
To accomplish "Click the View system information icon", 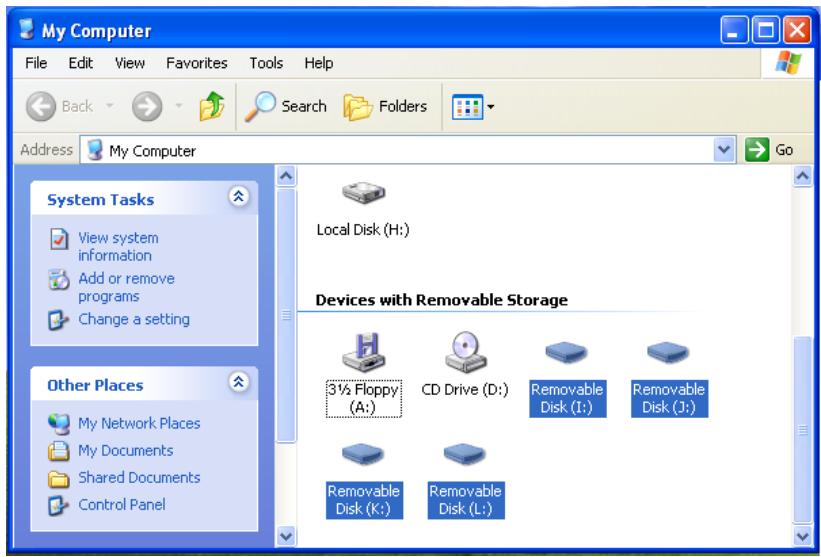I will [x=59, y=239].
